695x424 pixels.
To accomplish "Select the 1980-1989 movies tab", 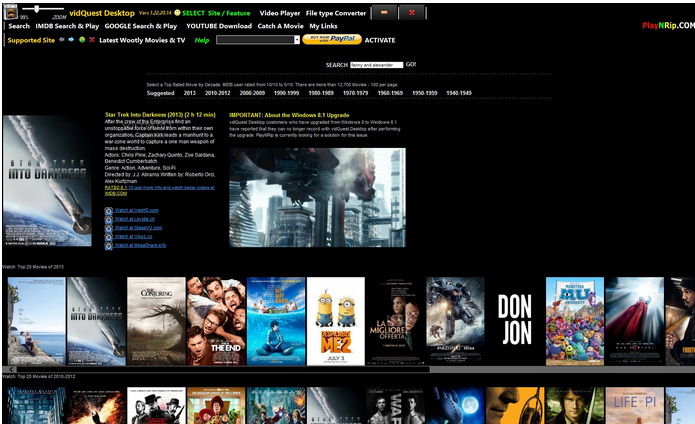I will point(321,93).
